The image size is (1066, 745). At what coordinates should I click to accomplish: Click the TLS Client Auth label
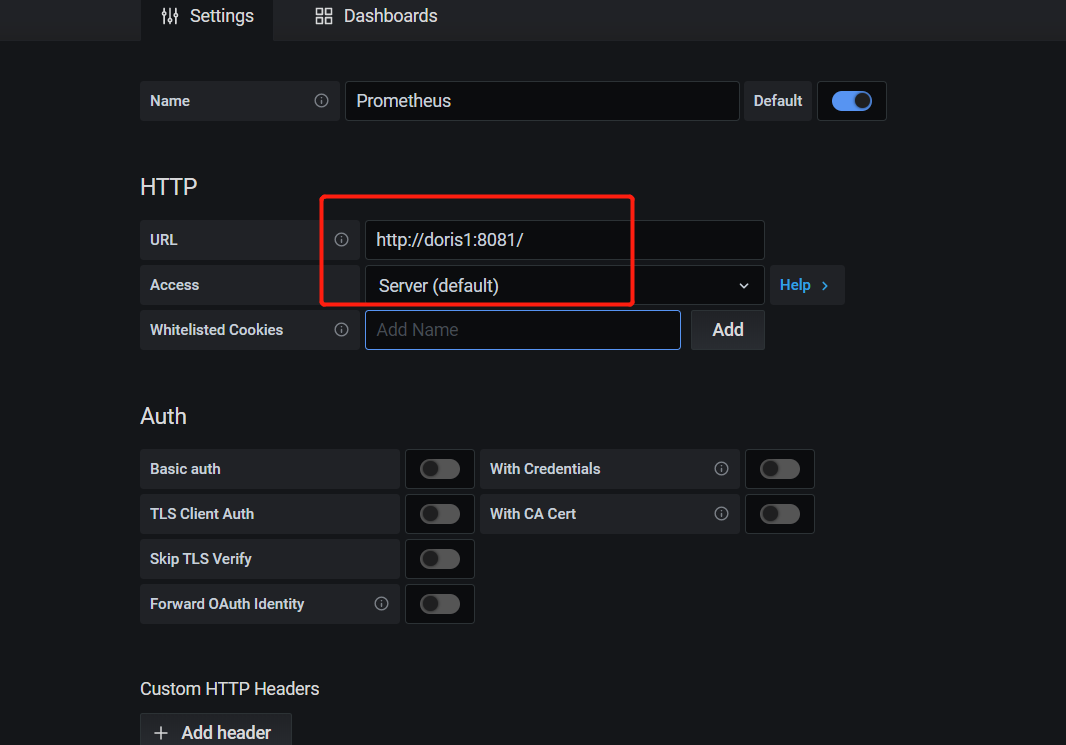[x=202, y=514]
